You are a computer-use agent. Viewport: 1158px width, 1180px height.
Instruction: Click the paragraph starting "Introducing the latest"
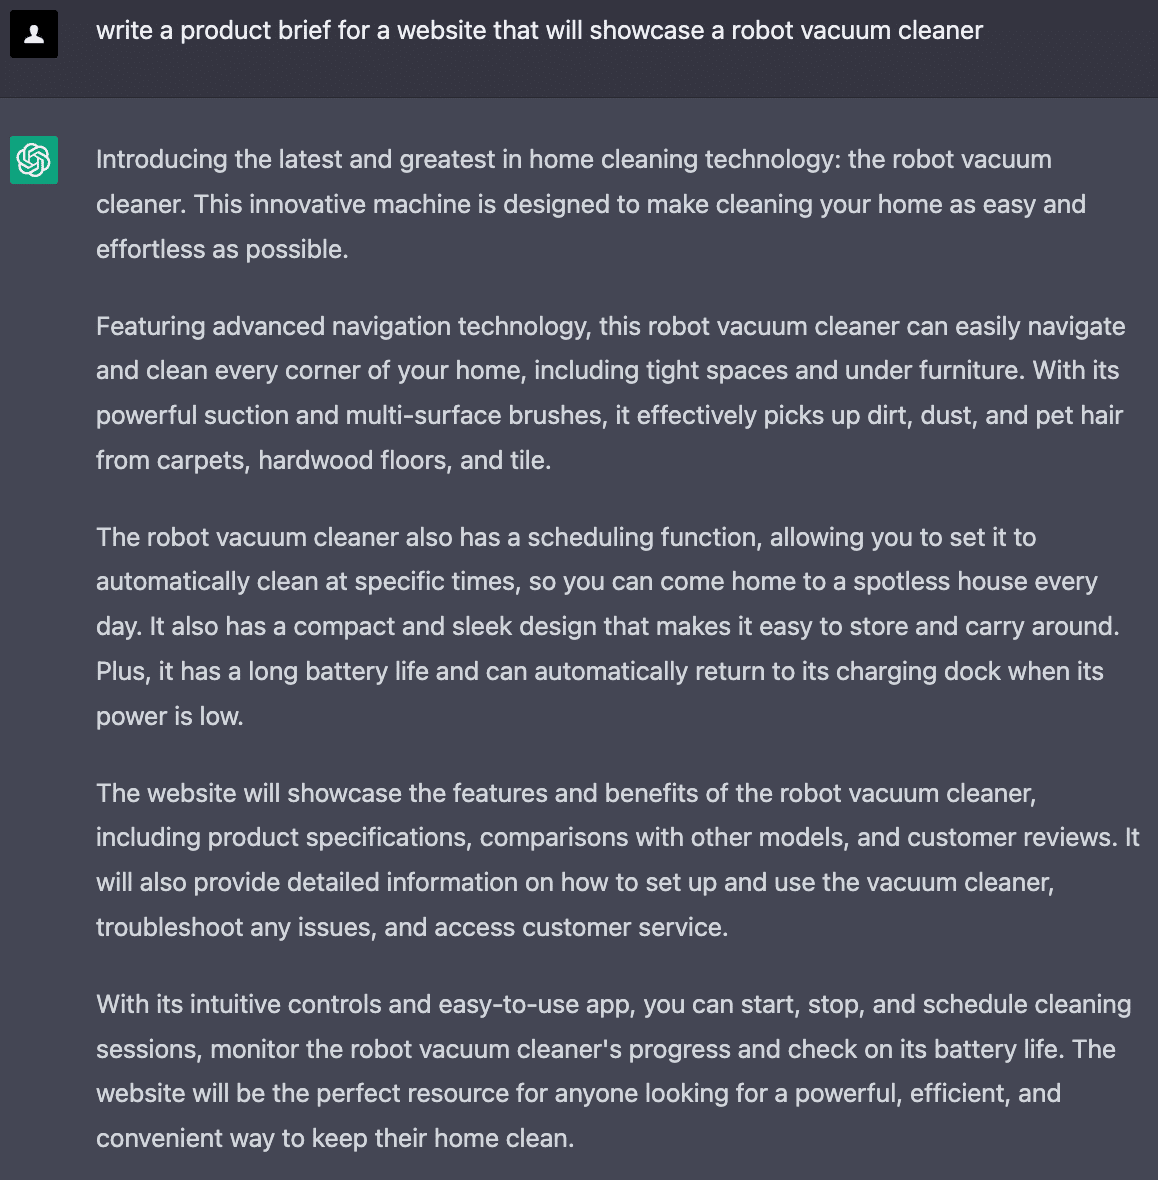coord(590,204)
